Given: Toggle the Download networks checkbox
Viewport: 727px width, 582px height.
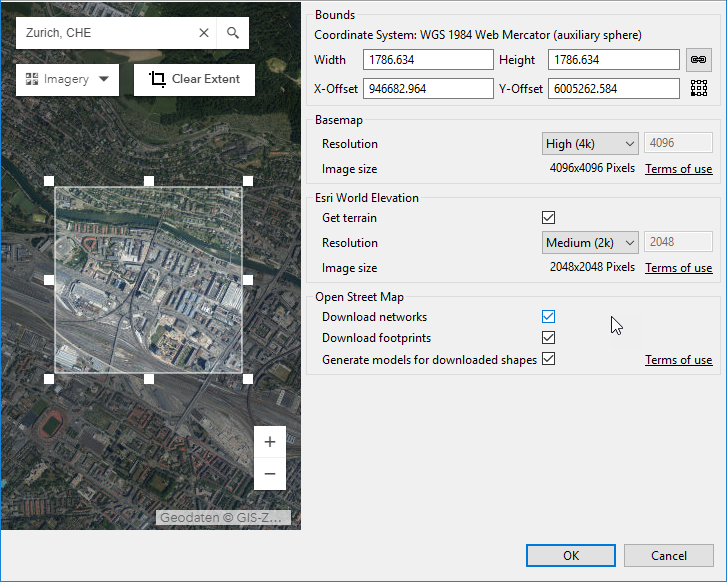Looking at the screenshot, I should coord(548,317).
